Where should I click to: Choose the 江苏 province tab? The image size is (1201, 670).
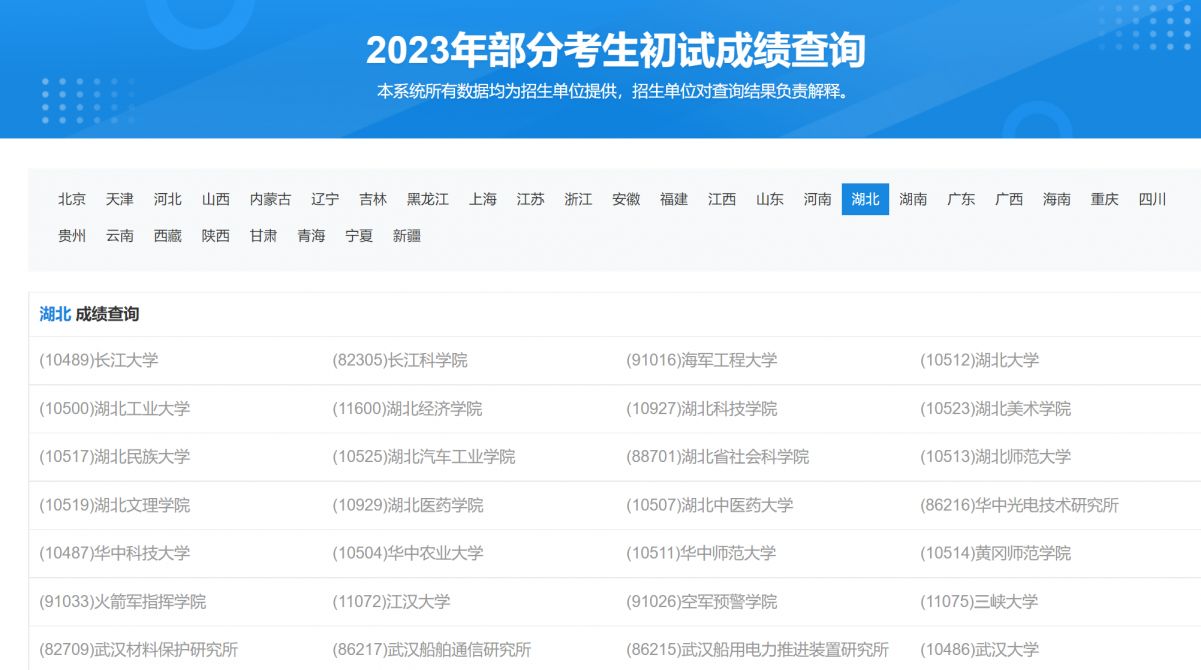[x=531, y=199]
